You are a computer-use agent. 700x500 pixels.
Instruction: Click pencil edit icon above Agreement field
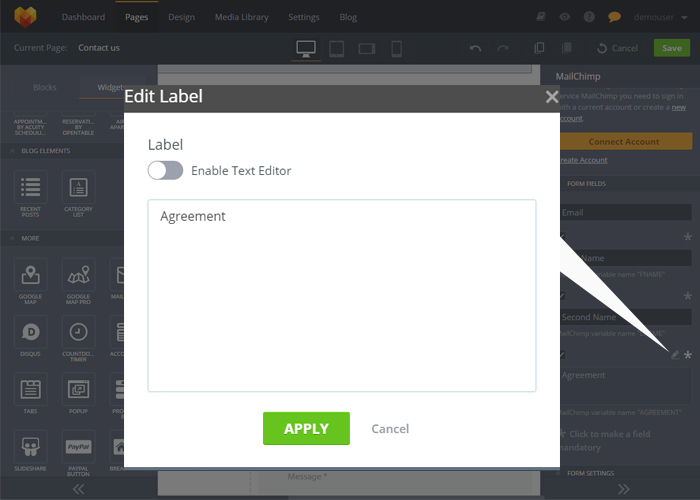tap(675, 355)
